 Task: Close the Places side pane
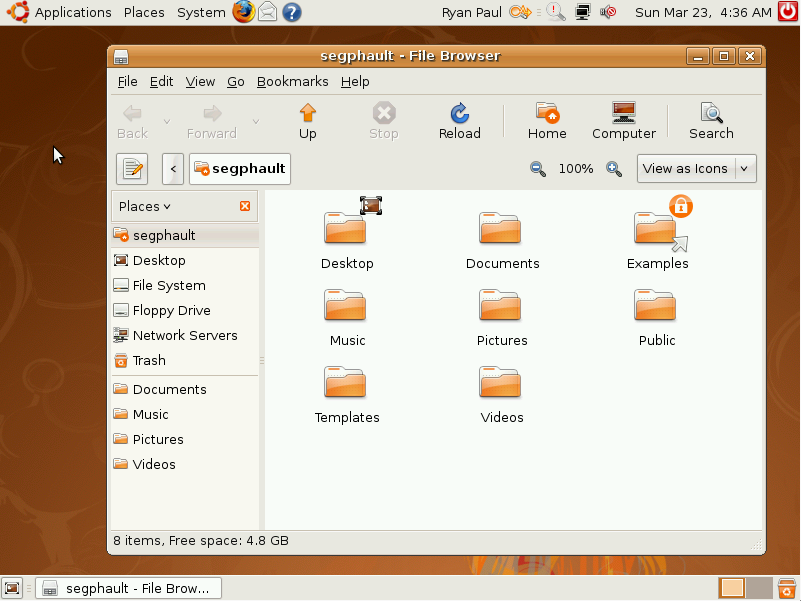click(x=245, y=206)
